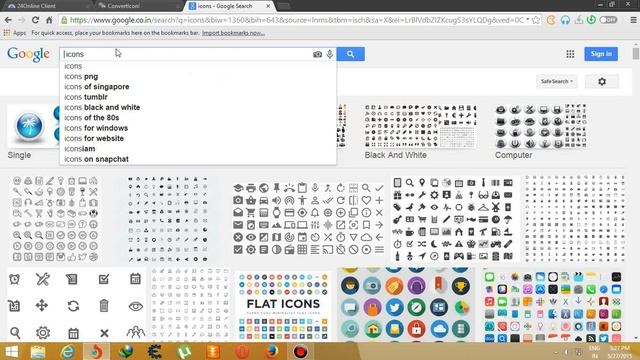Switch to the ConvertIcon tab
Image resolution: width=640 pixels, height=360 pixels.
pyautogui.click(x=137, y=6)
